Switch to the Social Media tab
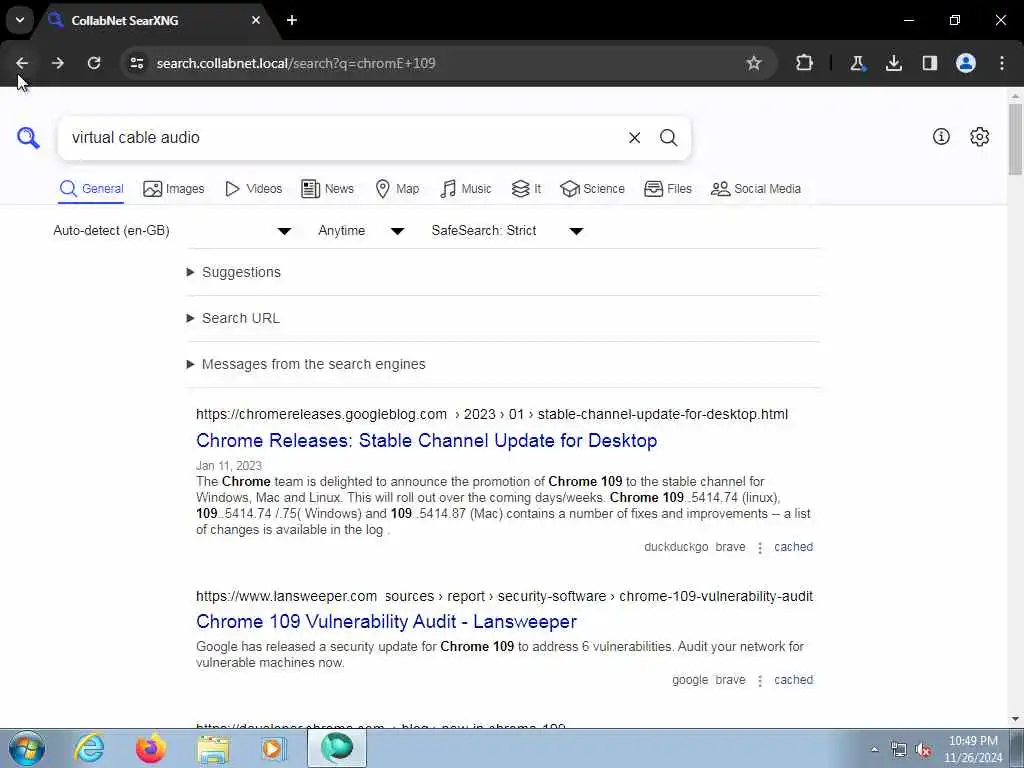This screenshot has height=768, width=1024. [x=756, y=189]
